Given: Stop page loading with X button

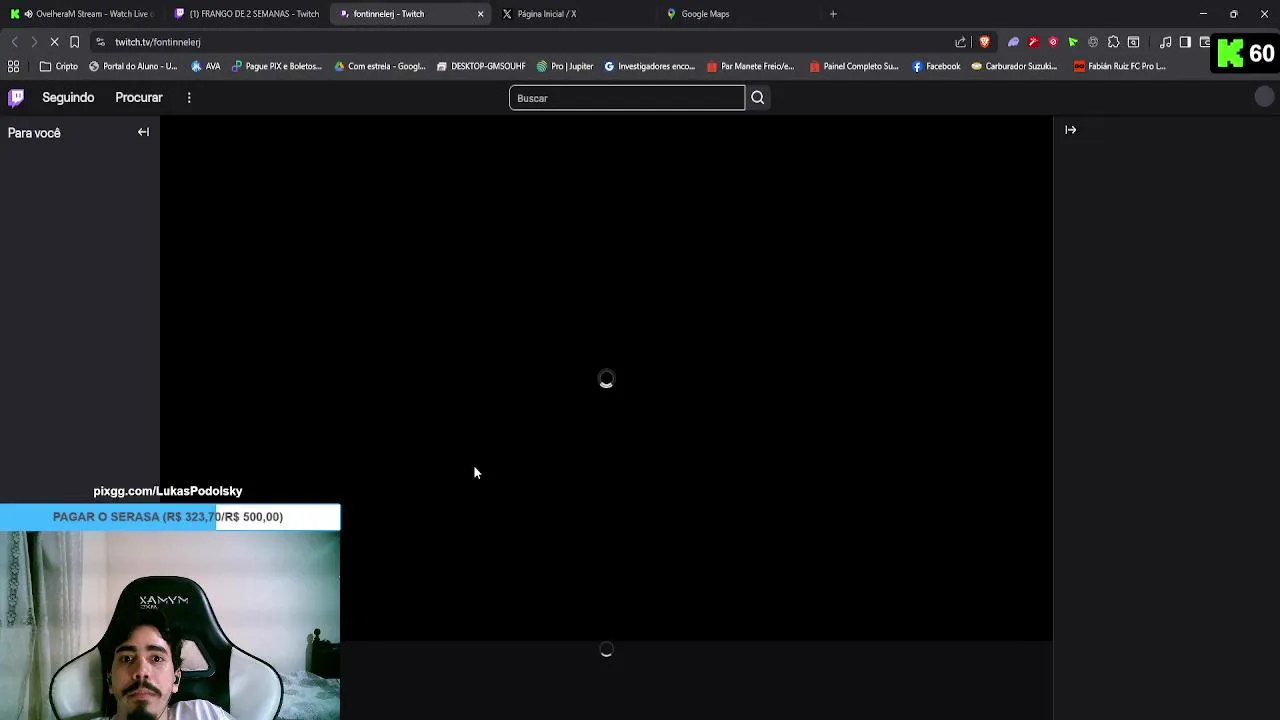Looking at the screenshot, I should point(54,42).
